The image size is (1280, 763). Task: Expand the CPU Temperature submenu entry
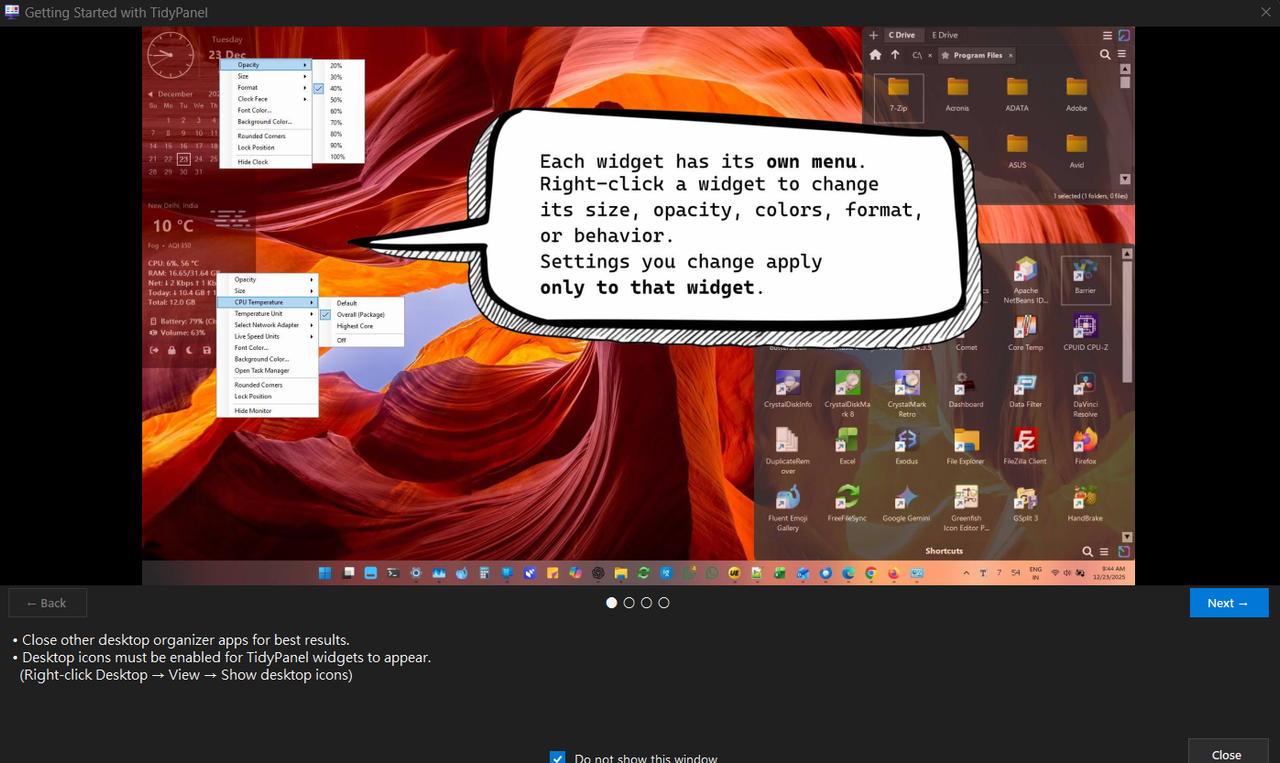point(267,302)
